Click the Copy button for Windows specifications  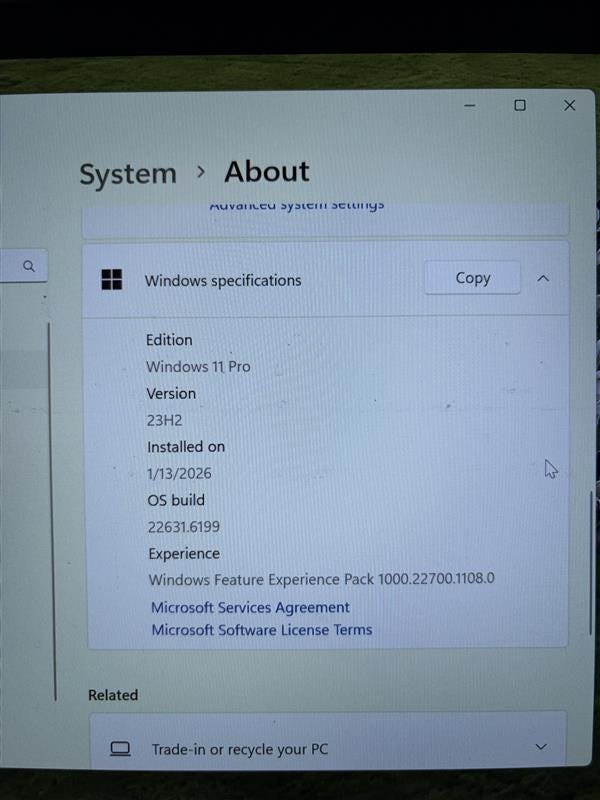(x=472, y=278)
